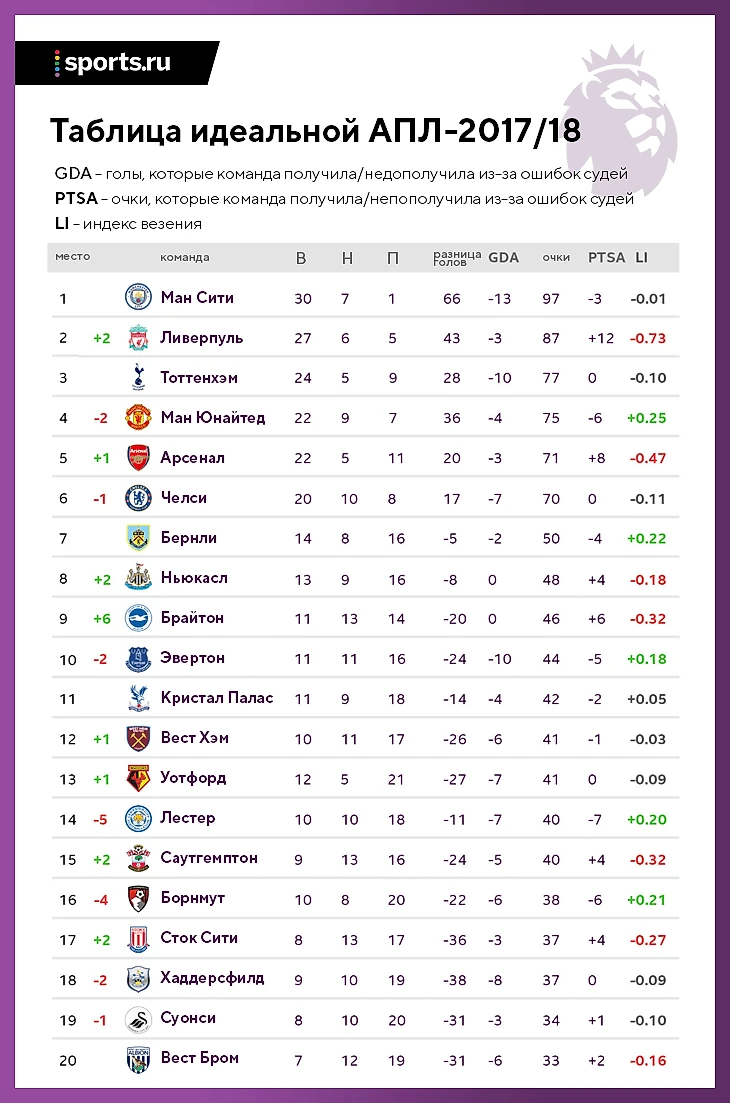Select the 'Брайтон' team name

tap(192, 618)
